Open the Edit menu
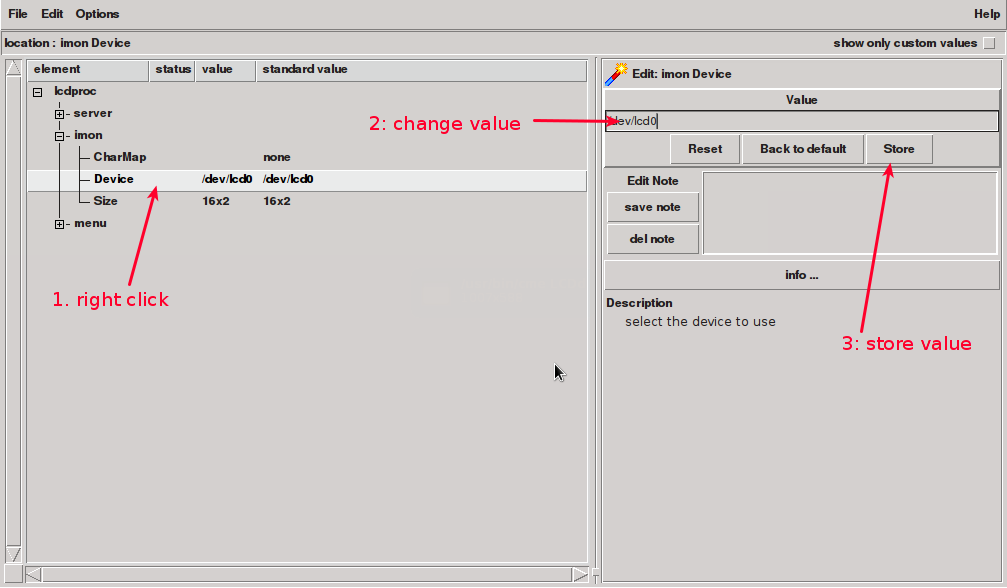 point(52,14)
